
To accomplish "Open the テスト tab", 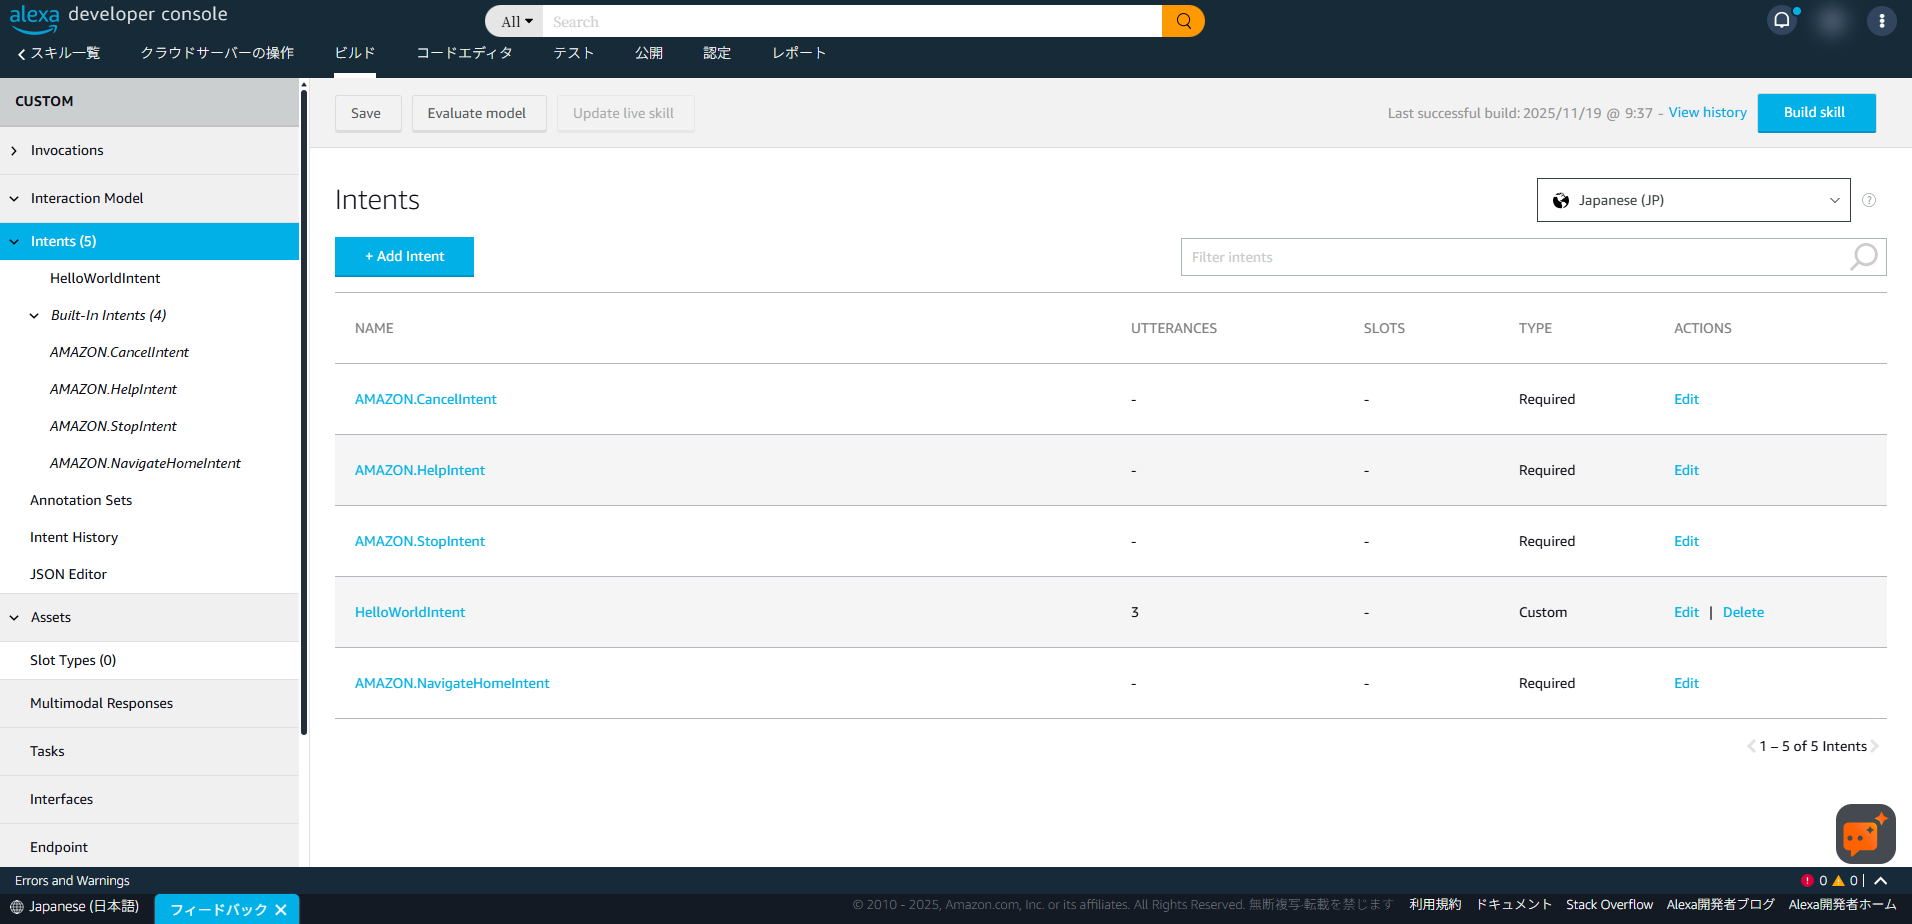I will point(574,53).
